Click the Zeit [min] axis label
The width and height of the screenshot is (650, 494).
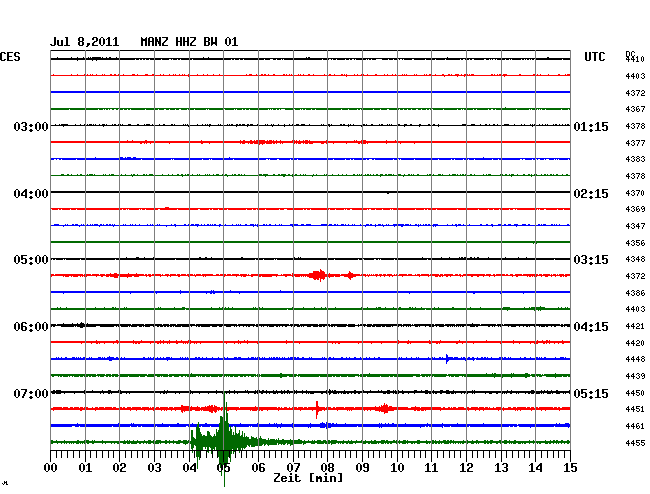click(308, 479)
